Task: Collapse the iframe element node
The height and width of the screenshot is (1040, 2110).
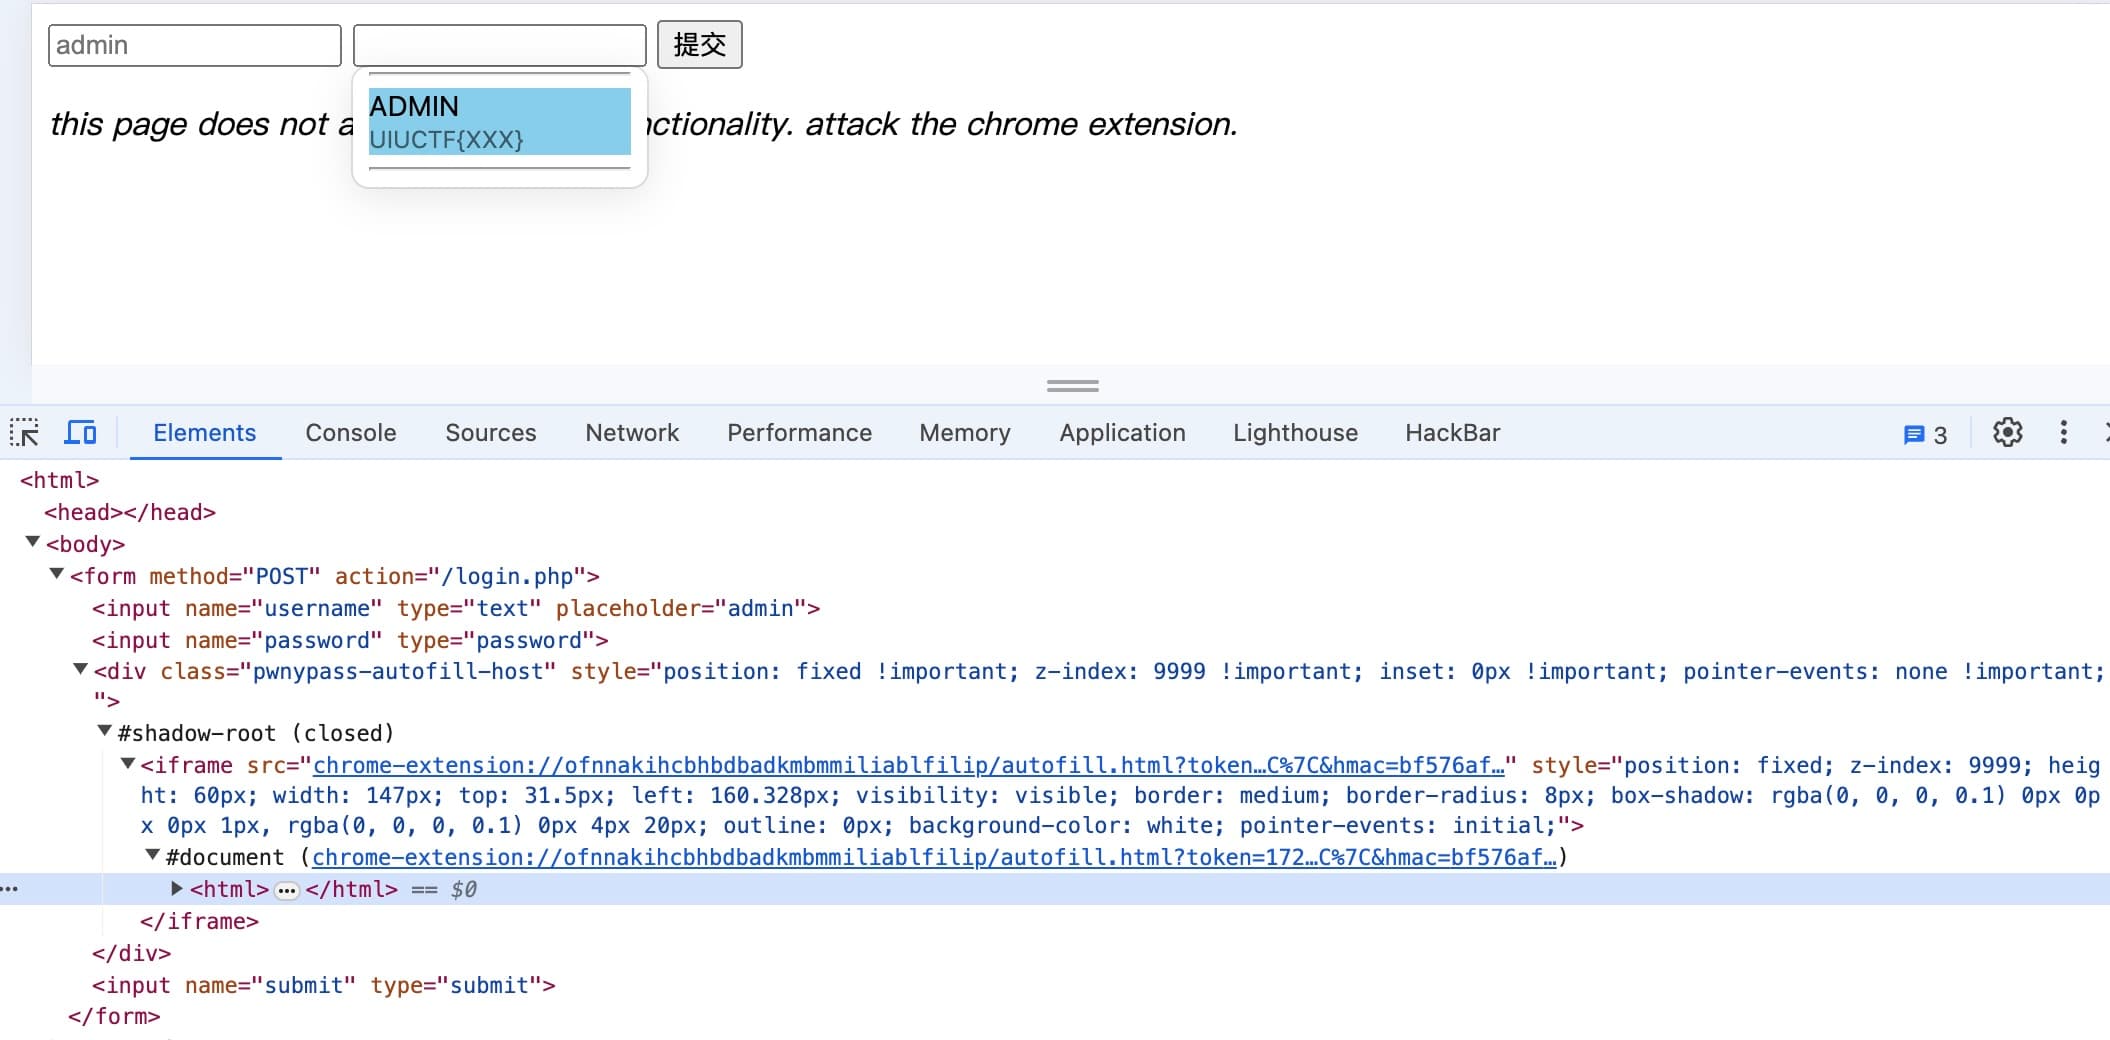Action: coord(128,764)
